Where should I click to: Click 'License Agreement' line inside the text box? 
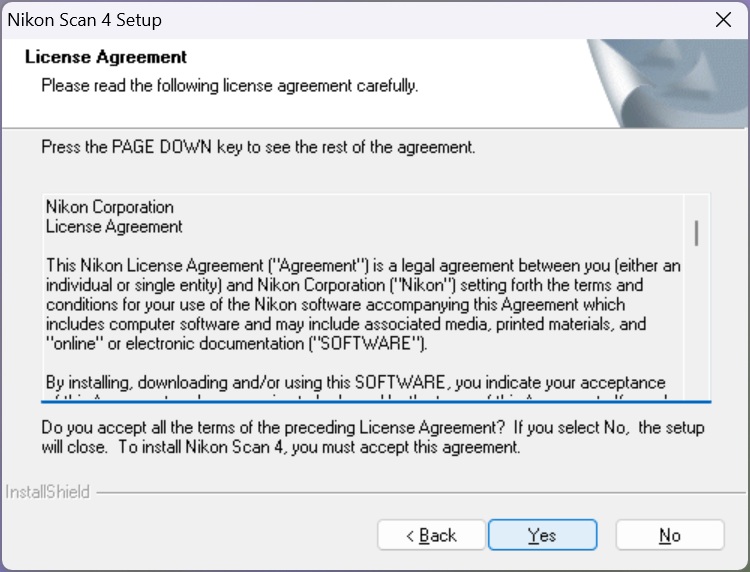114,227
